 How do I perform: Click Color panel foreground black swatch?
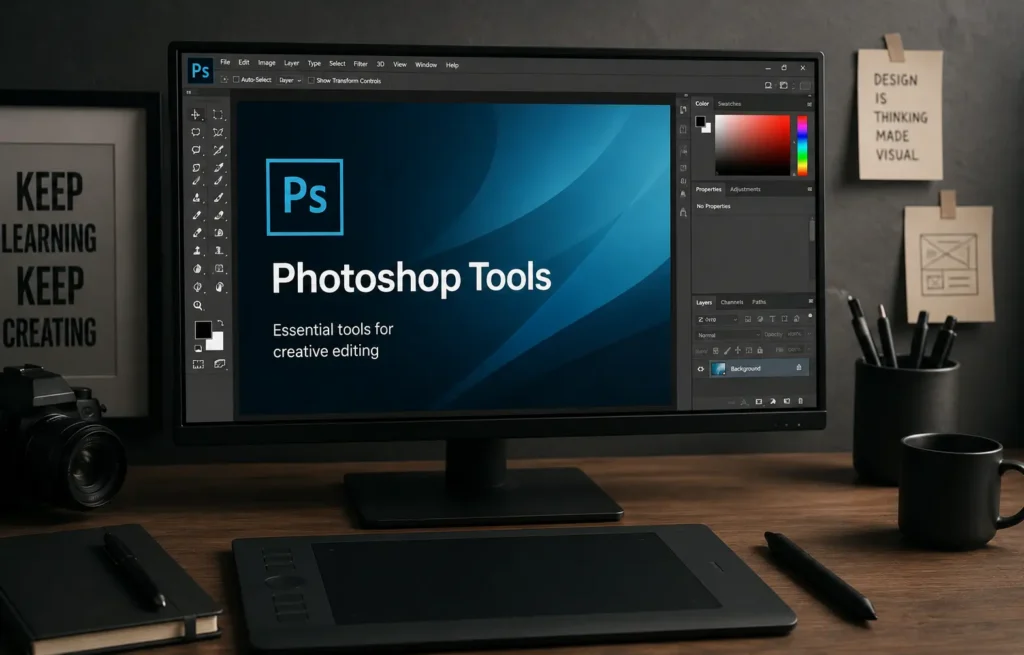700,121
